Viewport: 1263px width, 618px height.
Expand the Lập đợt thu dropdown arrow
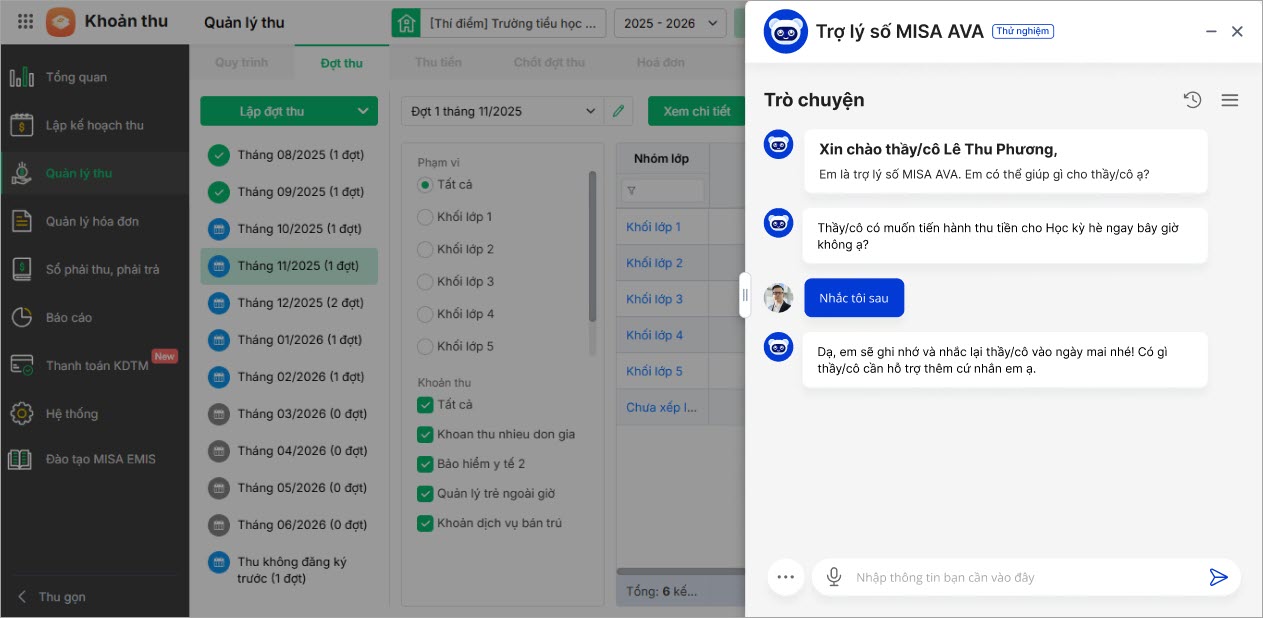pyautogui.click(x=361, y=111)
